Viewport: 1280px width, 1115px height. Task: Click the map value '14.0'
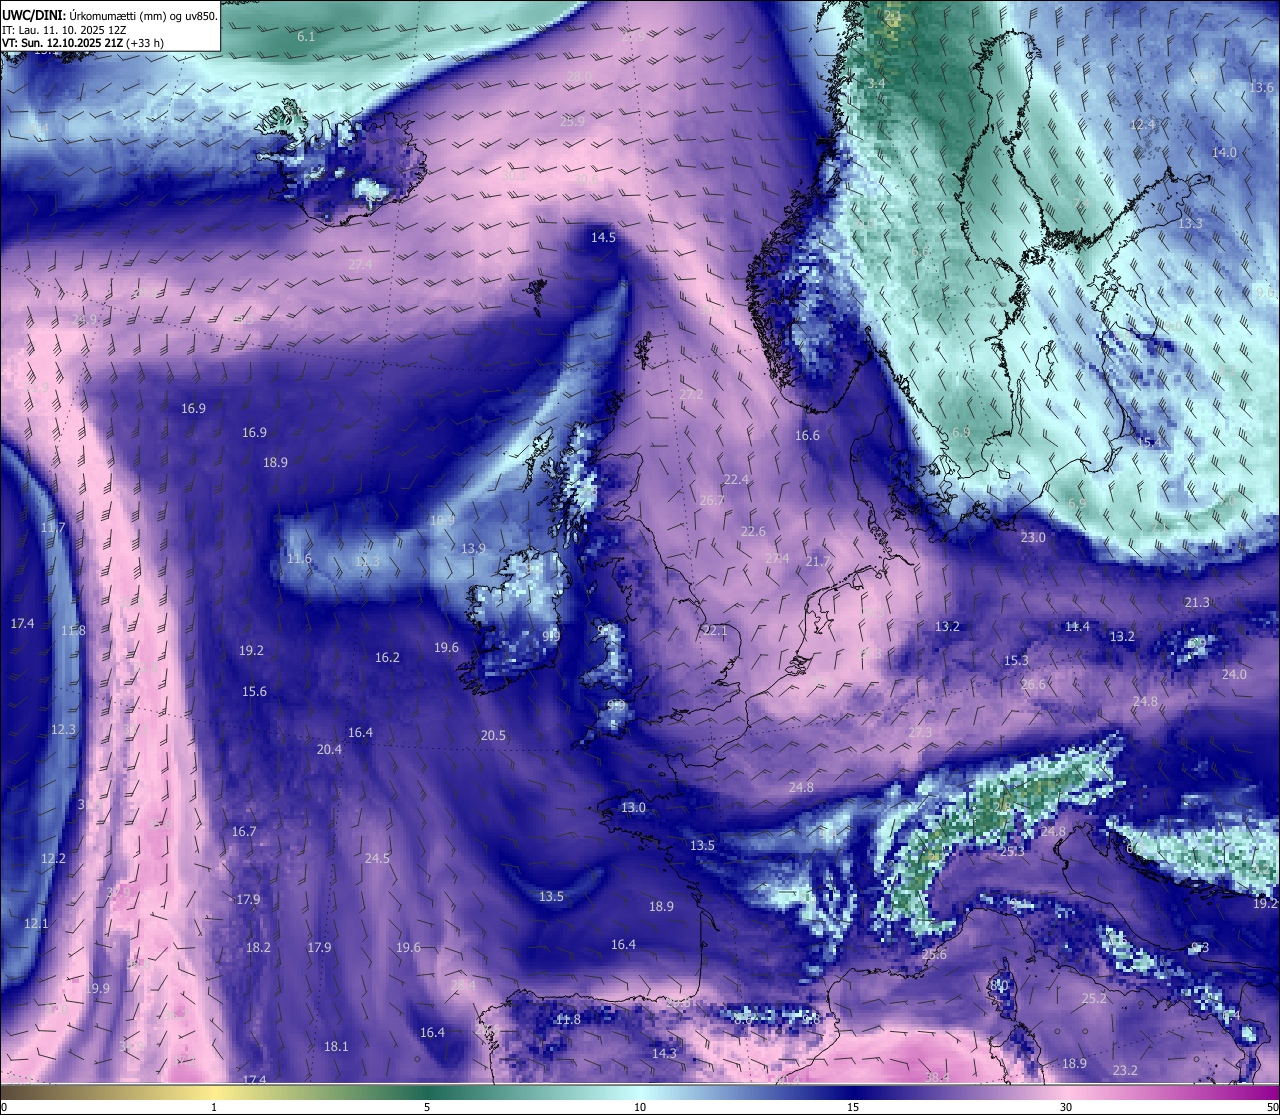click(x=1224, y=152)
